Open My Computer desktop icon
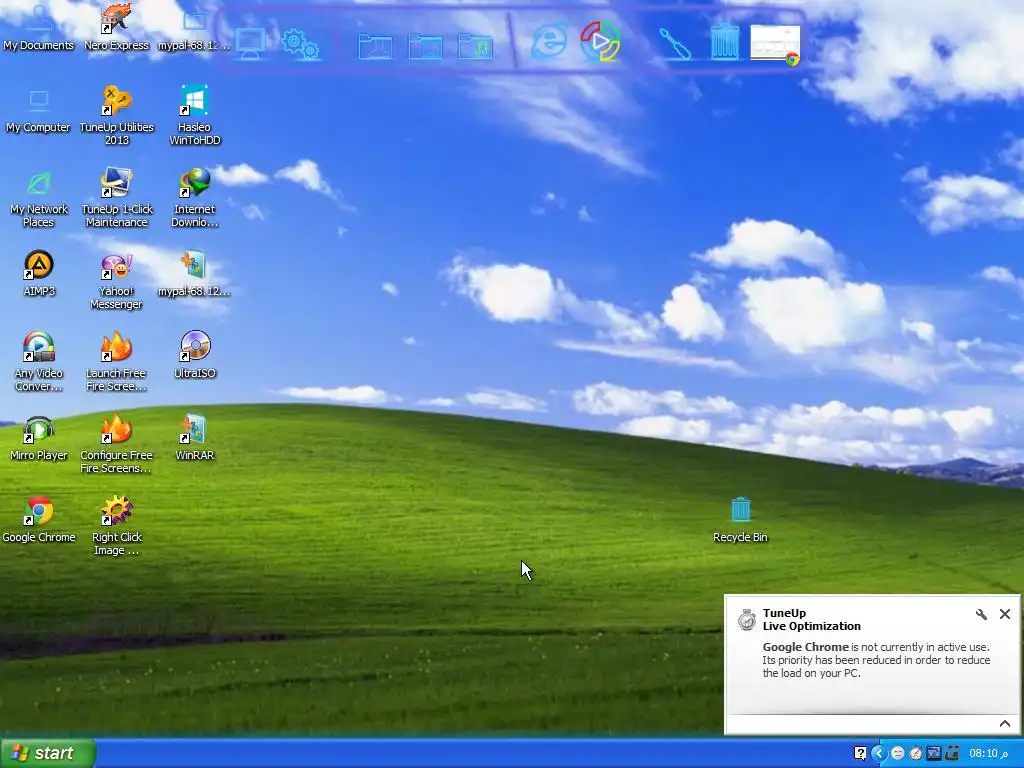The image size is (1024, 768). 39,110
